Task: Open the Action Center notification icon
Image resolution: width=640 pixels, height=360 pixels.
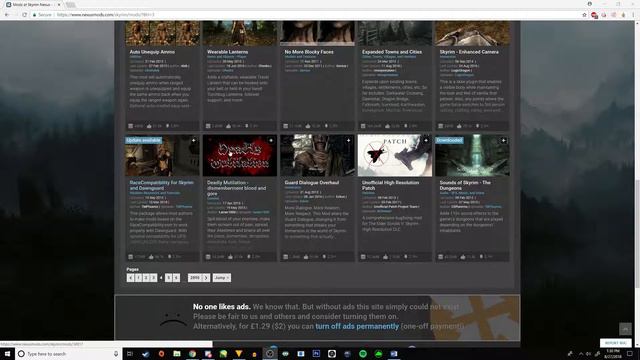Action: click(630, 353)
